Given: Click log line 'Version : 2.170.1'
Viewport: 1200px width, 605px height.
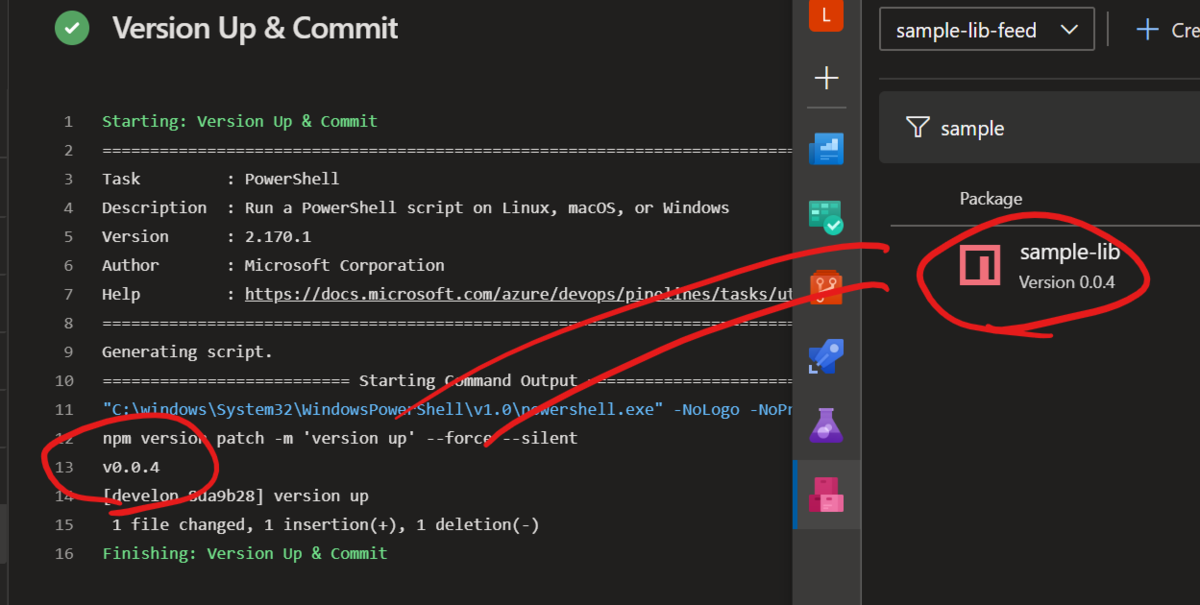Looking at the screenshot, I should (206, 236).
